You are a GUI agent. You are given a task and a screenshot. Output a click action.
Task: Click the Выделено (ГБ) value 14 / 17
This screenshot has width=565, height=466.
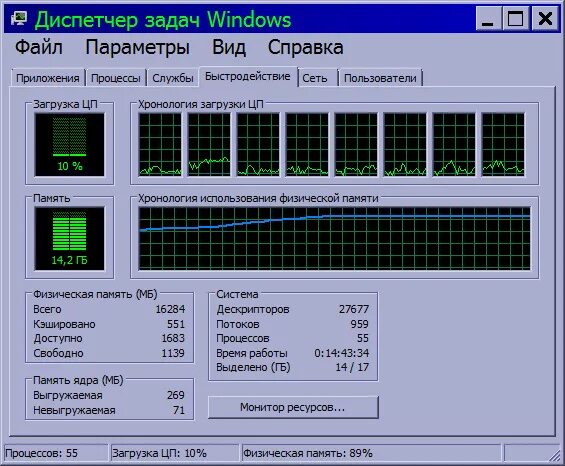coord(352,367)
